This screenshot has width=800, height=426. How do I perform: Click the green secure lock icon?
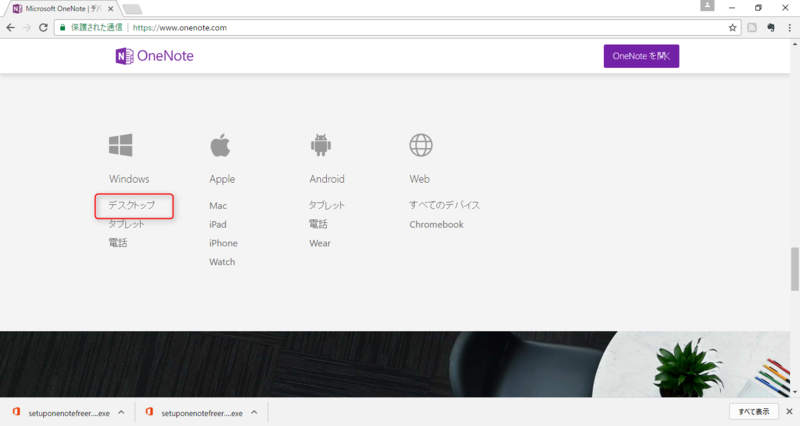[x=63, y=28]
